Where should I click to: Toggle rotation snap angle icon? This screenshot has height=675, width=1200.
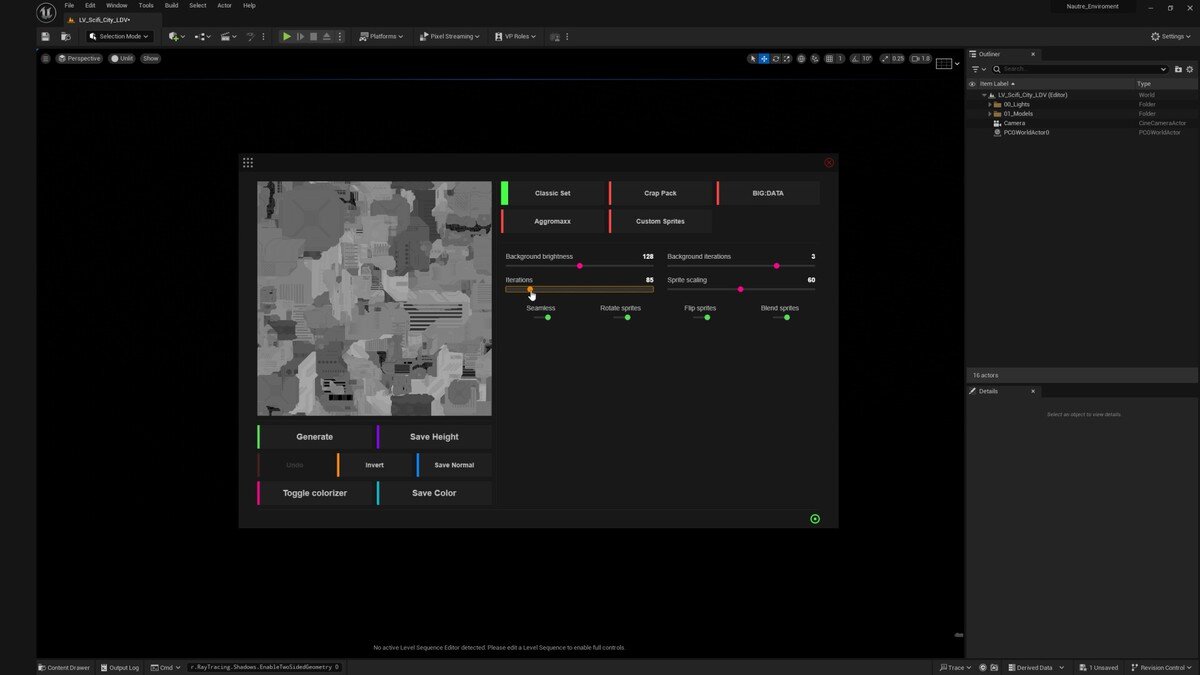(856, 59)
